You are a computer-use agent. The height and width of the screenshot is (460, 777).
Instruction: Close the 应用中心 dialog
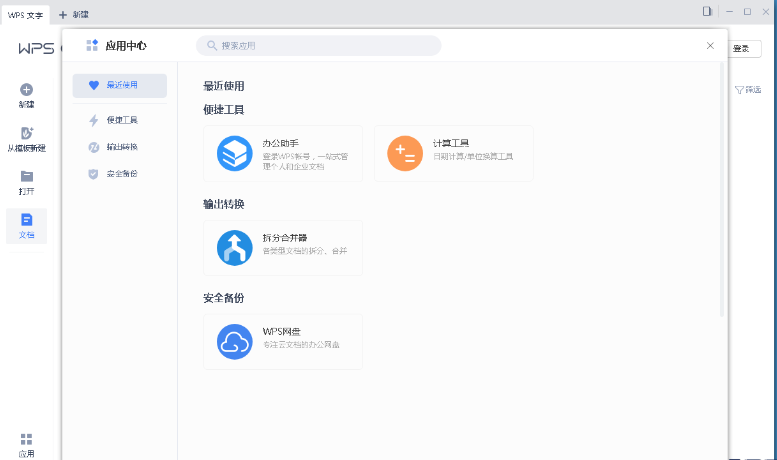click(x=710, y=46)
